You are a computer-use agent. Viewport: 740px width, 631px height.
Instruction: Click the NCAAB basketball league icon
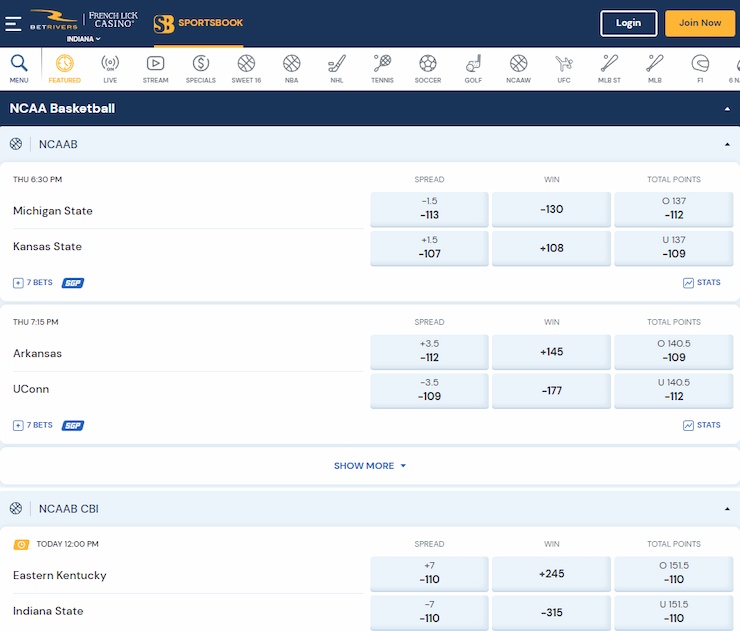point(16,144)
